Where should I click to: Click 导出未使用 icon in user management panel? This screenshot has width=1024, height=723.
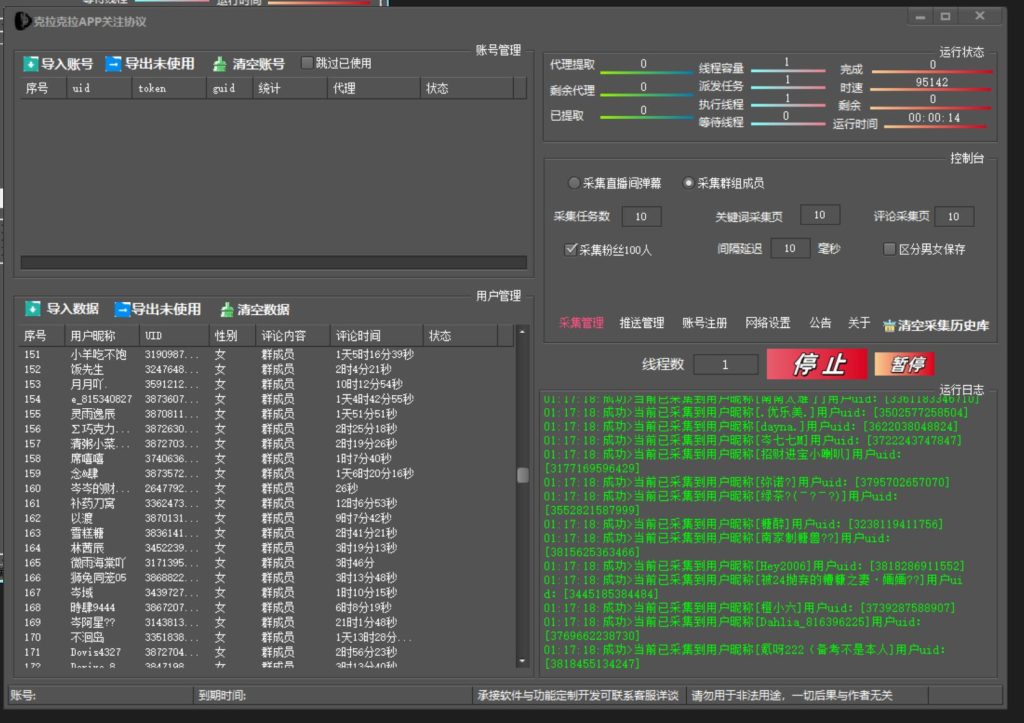[x=122, y=310]
